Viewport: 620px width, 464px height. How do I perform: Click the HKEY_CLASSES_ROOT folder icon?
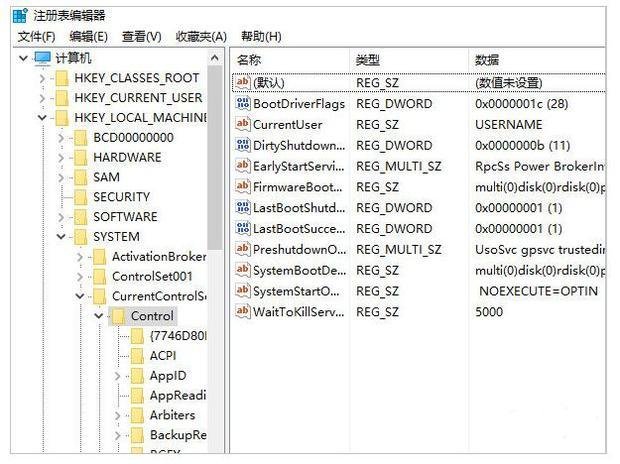[62, 78]
